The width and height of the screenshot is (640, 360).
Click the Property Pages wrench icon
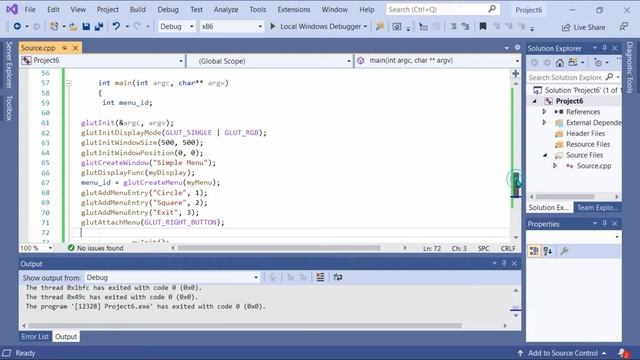coord(564,251)
